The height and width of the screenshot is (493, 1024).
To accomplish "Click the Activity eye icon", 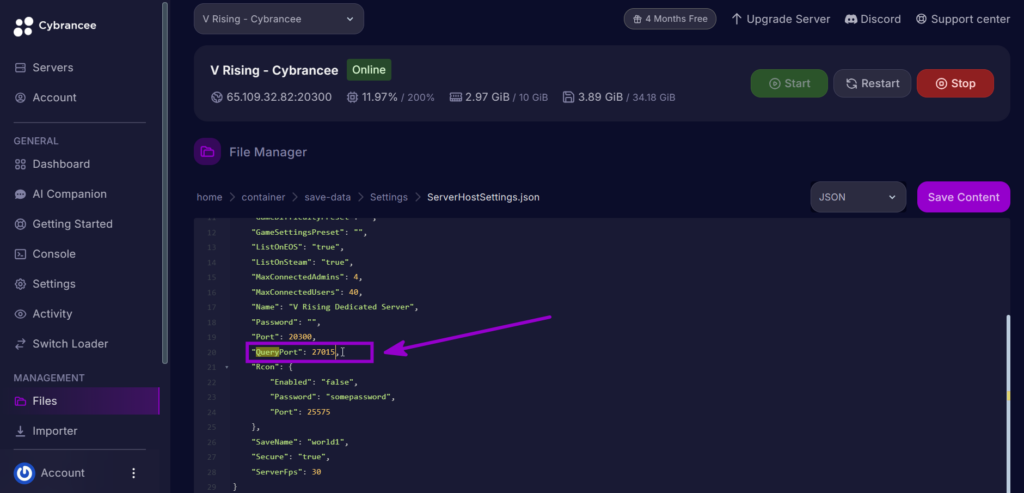I will [x=20, y=314].
